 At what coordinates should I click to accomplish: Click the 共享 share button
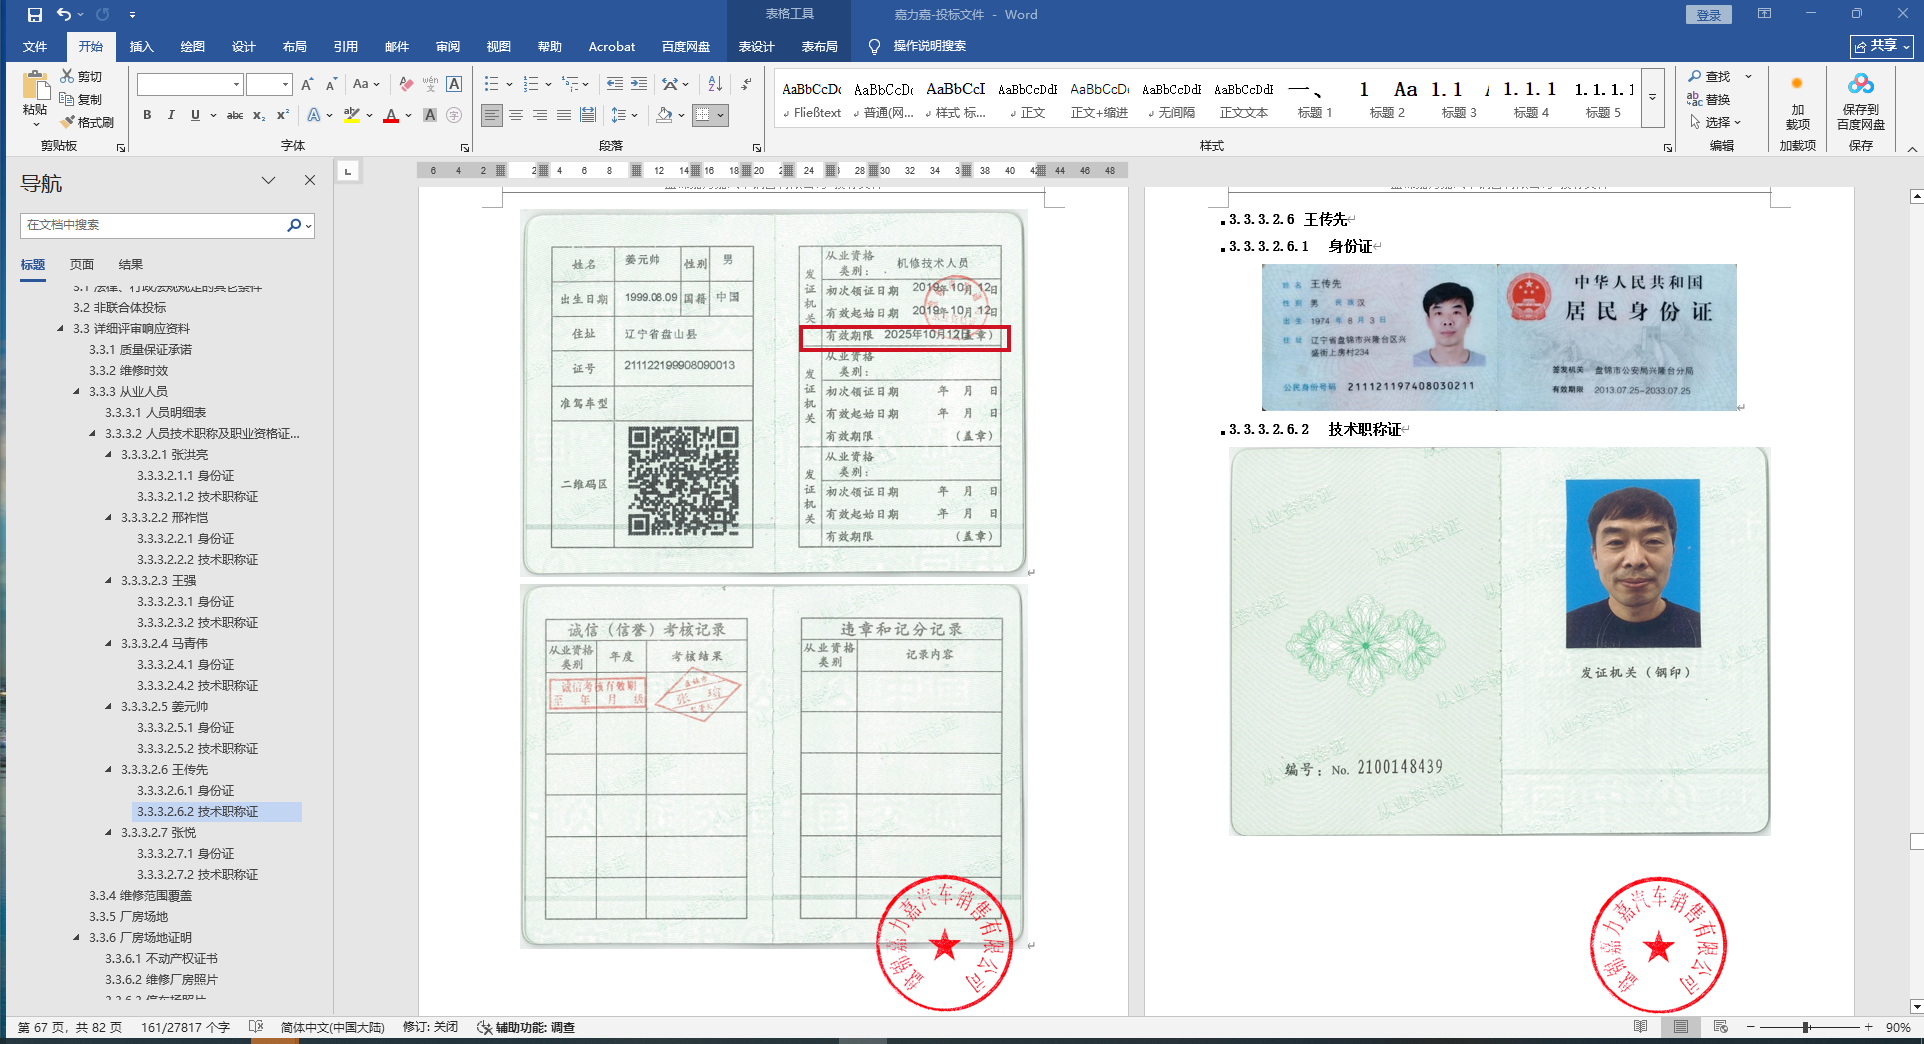click(1881, 46)
